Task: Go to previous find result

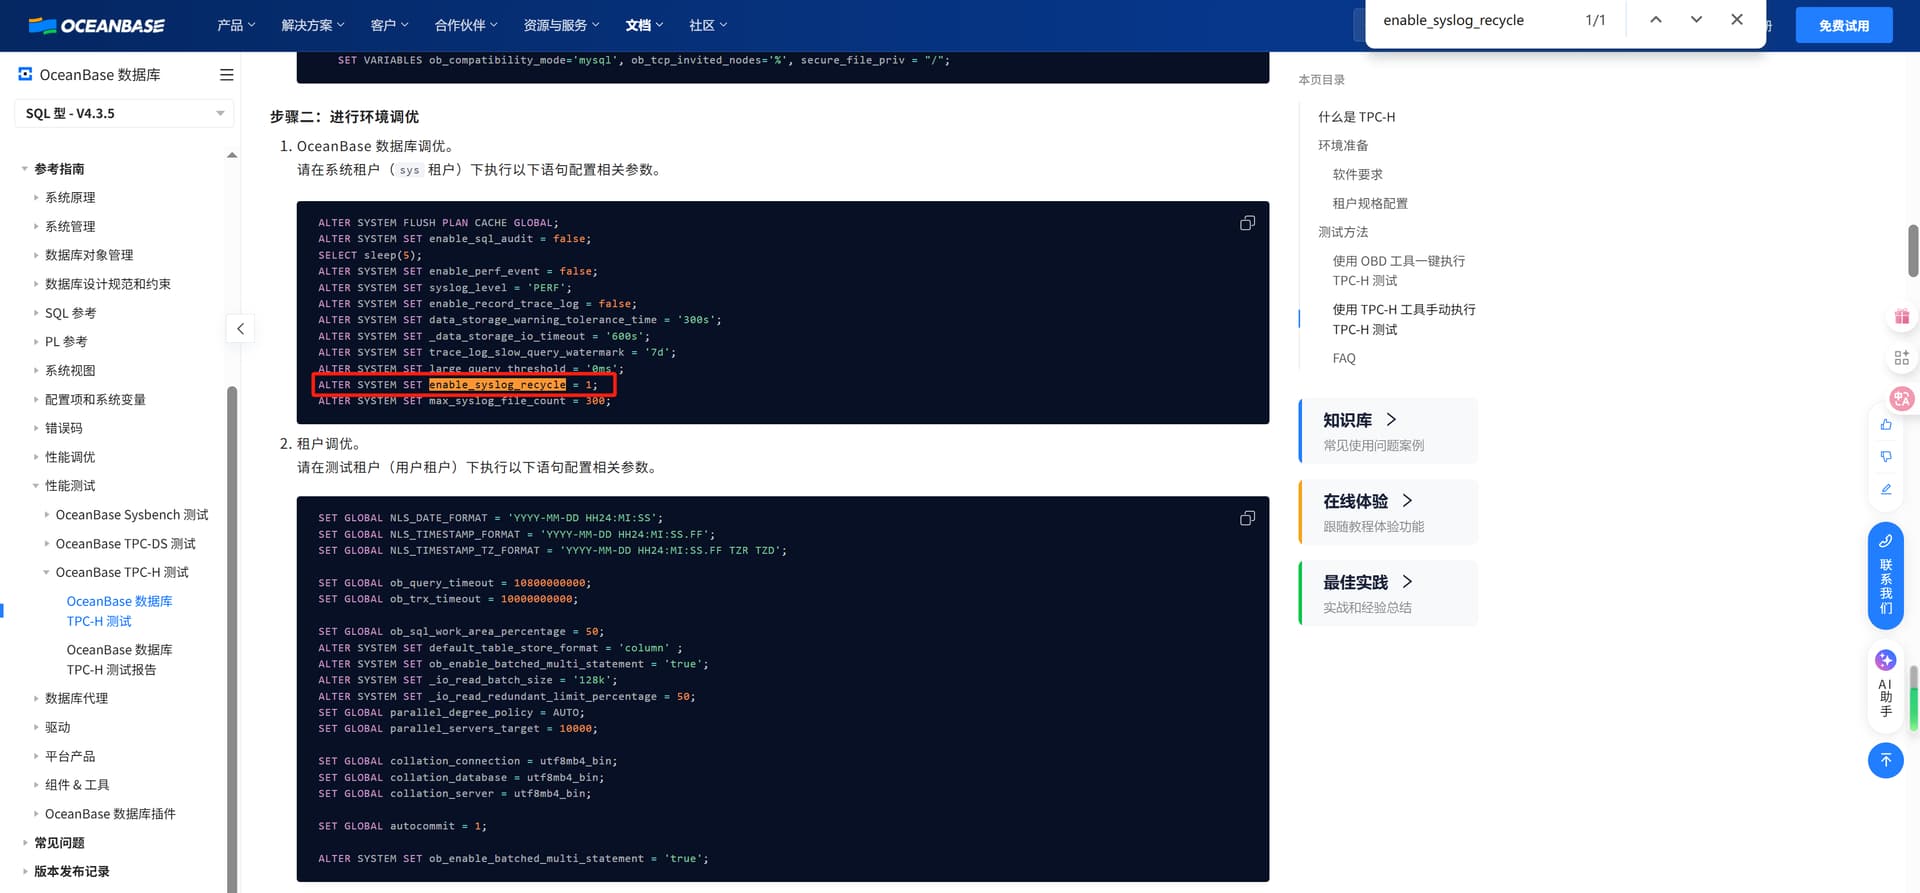Action: pos(1656,20)
